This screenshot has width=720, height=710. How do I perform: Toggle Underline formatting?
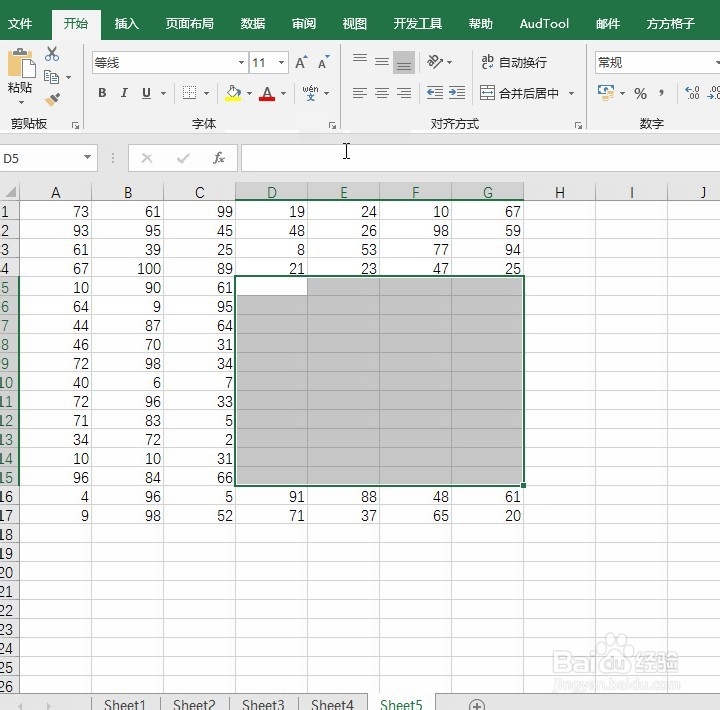pyautogui.click(x=146, y=93)
